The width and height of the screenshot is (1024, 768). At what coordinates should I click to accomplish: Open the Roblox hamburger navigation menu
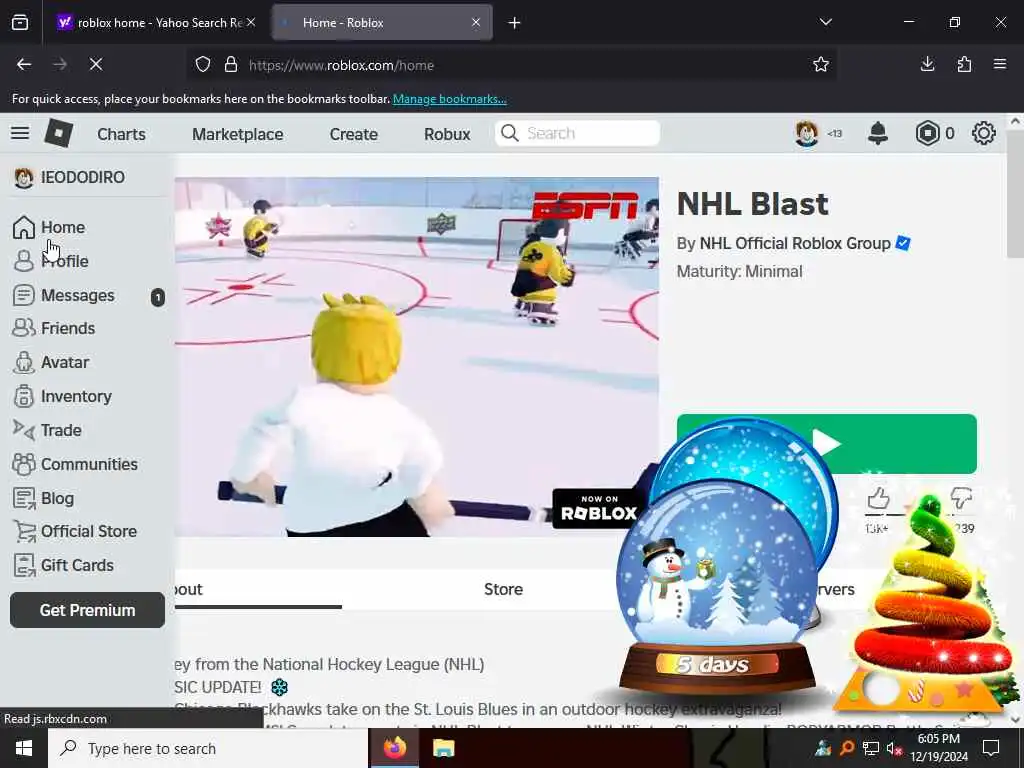(20, 133)
